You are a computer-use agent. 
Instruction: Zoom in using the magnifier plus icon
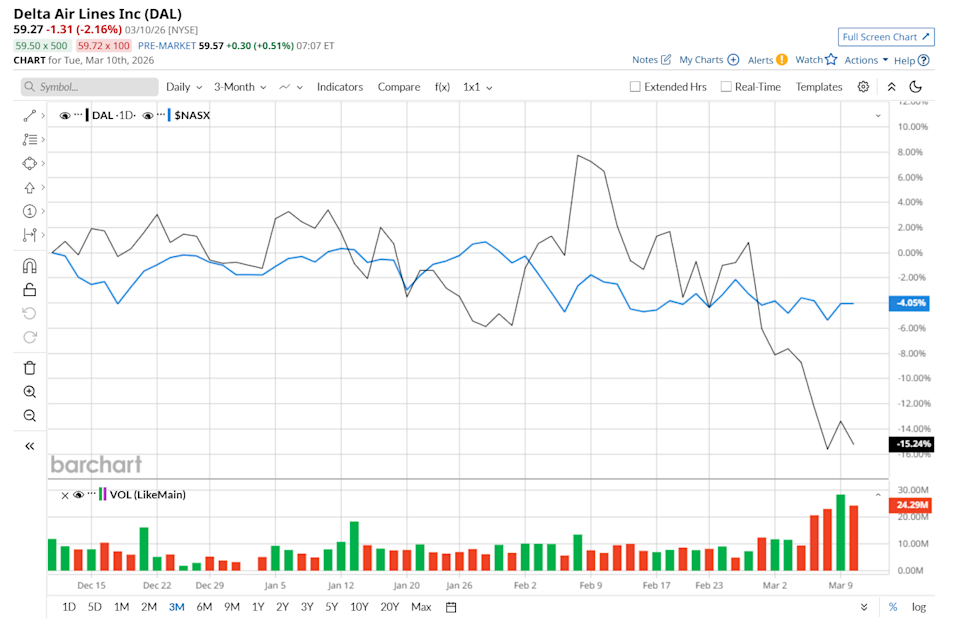(x=29, y=392)
